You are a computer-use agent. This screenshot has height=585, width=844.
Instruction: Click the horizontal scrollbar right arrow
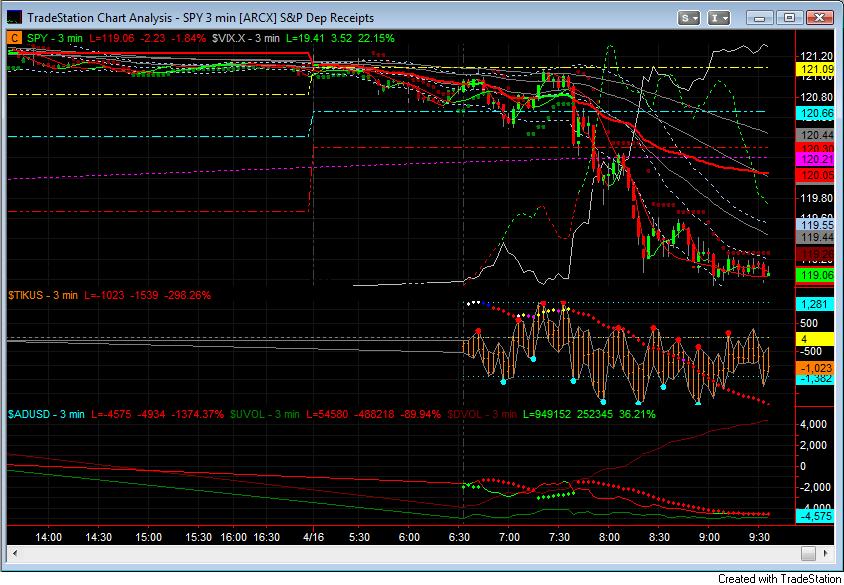pyautogui.click(x=826, y=553)
